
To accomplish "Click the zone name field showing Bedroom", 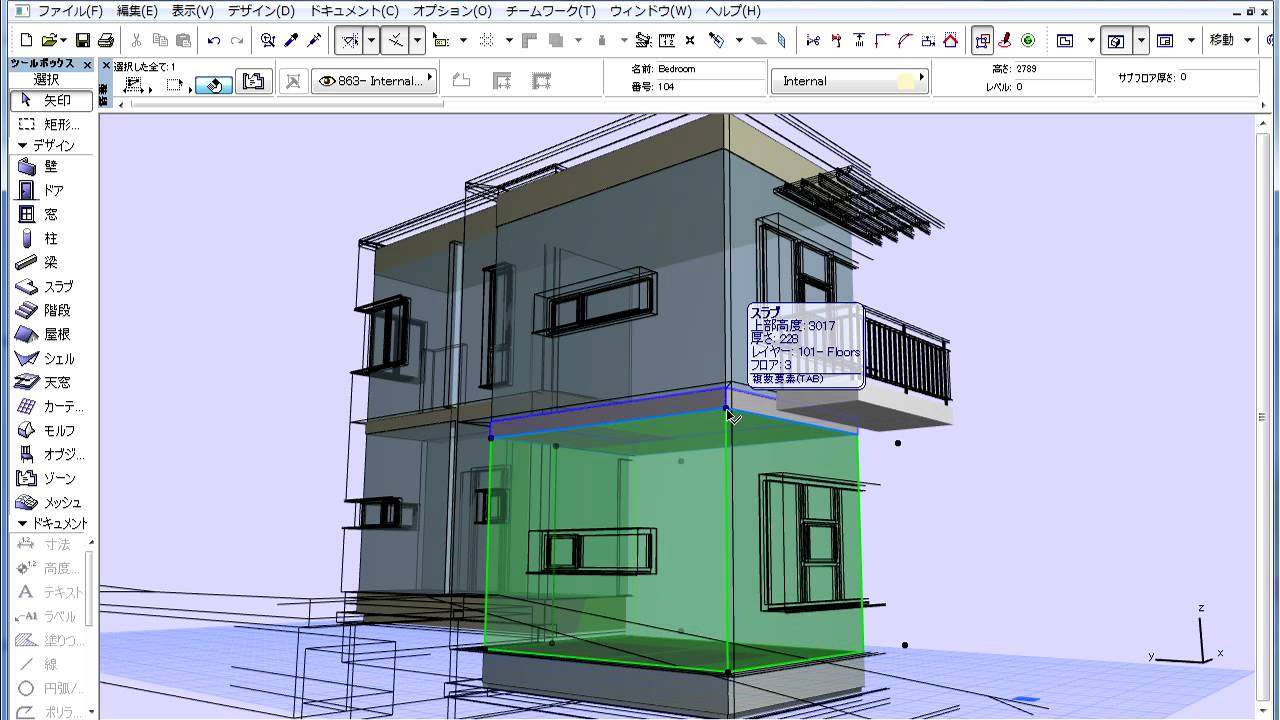I will (x=712, y=69).
